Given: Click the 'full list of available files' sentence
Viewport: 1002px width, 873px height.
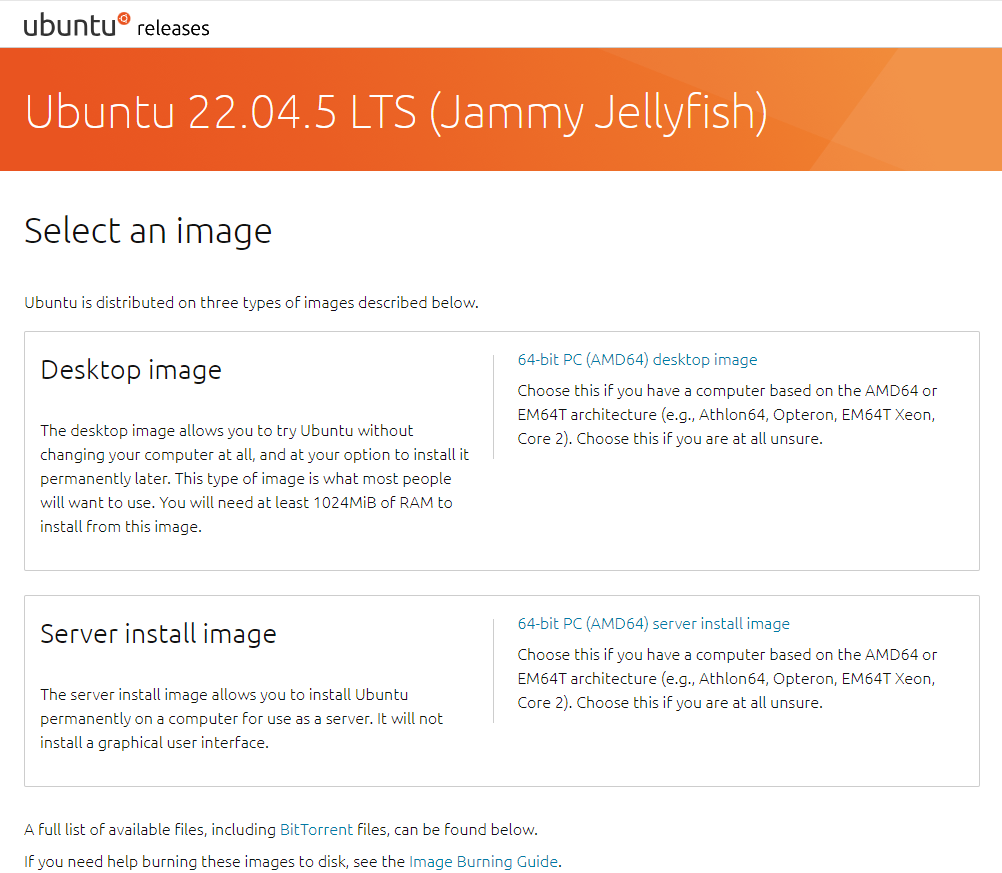Looking at the screenshot, I should 281,830.
